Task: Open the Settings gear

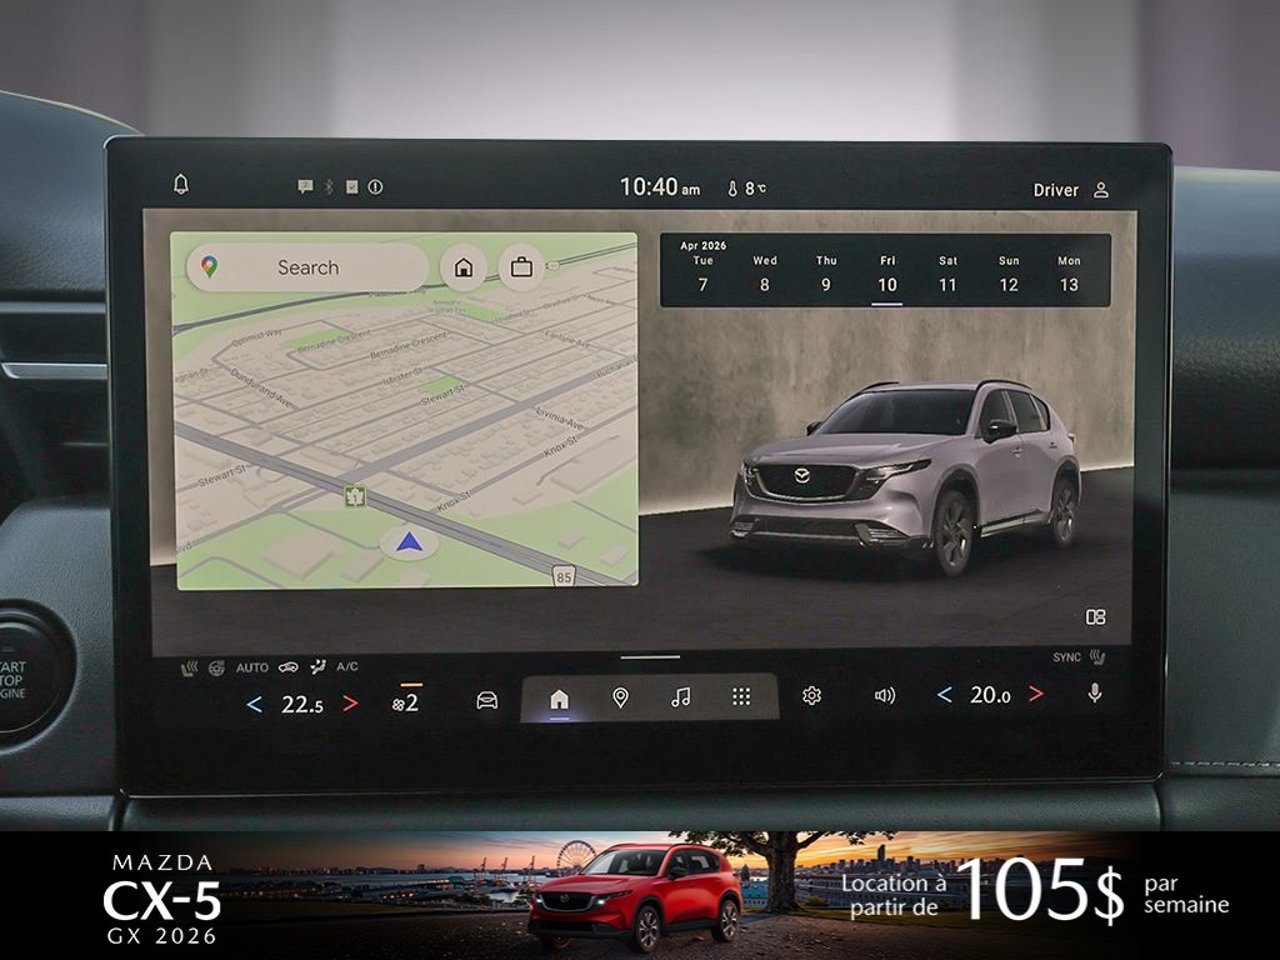Action: [x=812, y=695]
